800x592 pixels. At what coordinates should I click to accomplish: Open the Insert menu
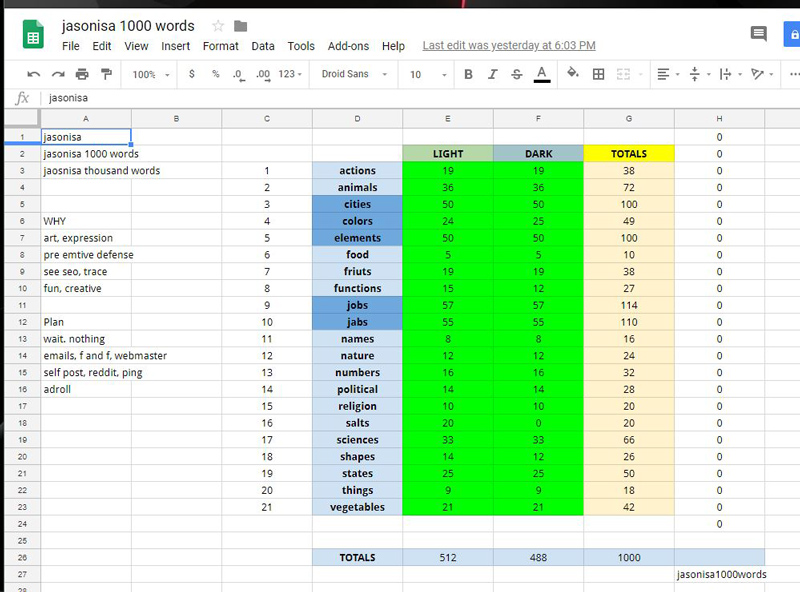[176, 46]
